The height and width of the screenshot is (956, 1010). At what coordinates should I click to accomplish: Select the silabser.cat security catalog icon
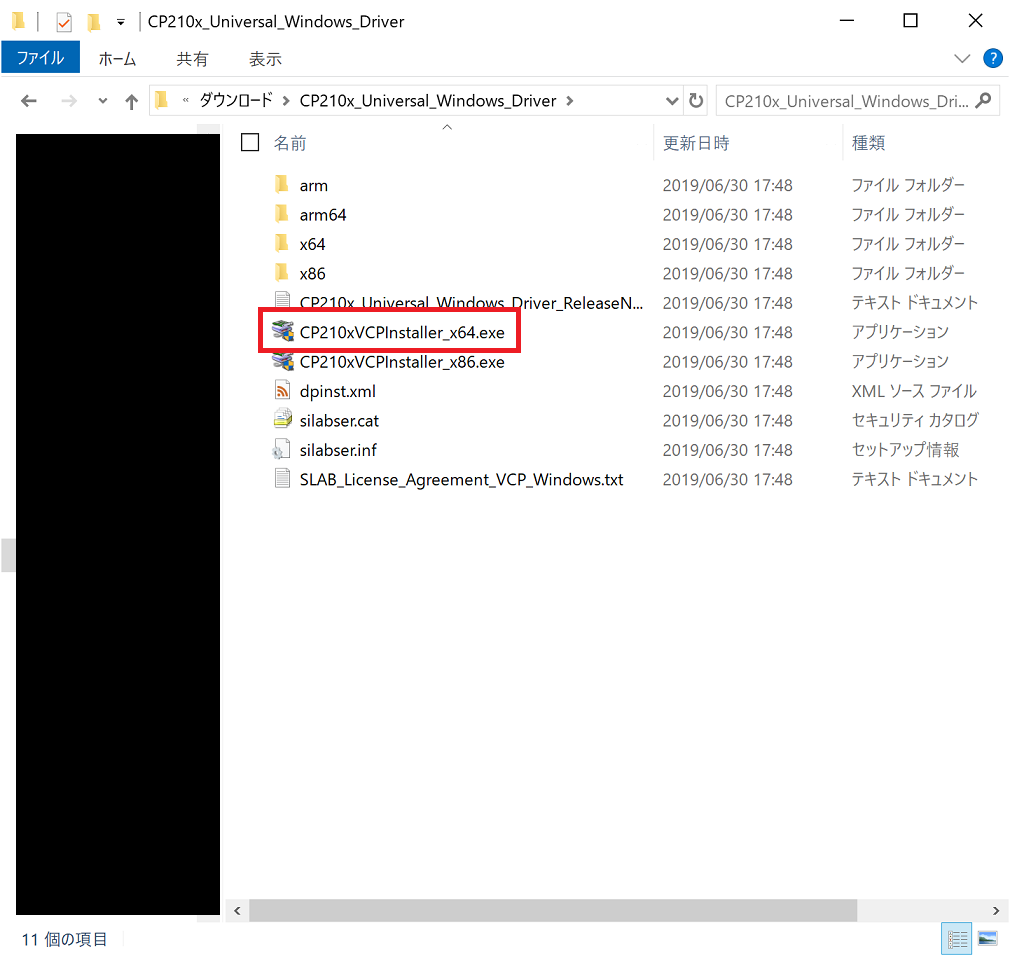pos(282,421)
